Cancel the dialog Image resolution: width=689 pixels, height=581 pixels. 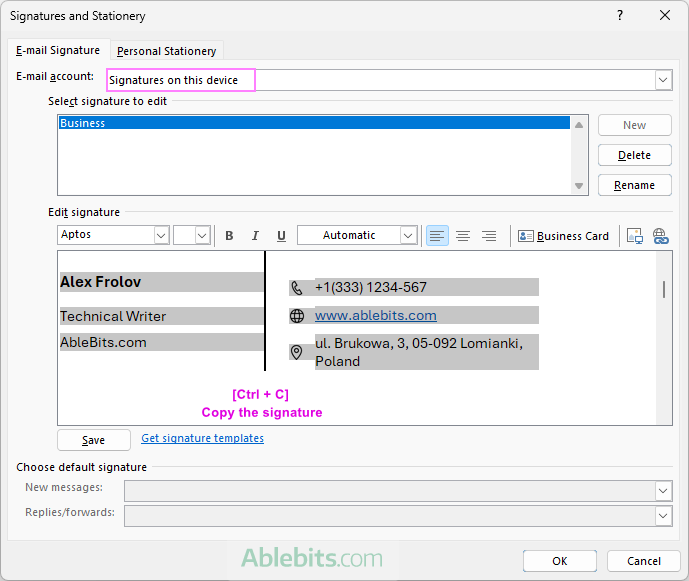coord(644,561)
